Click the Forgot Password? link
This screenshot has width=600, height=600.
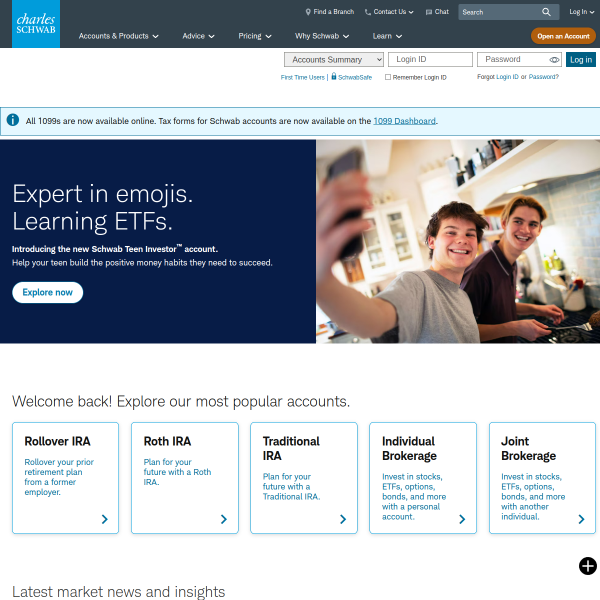544,77
